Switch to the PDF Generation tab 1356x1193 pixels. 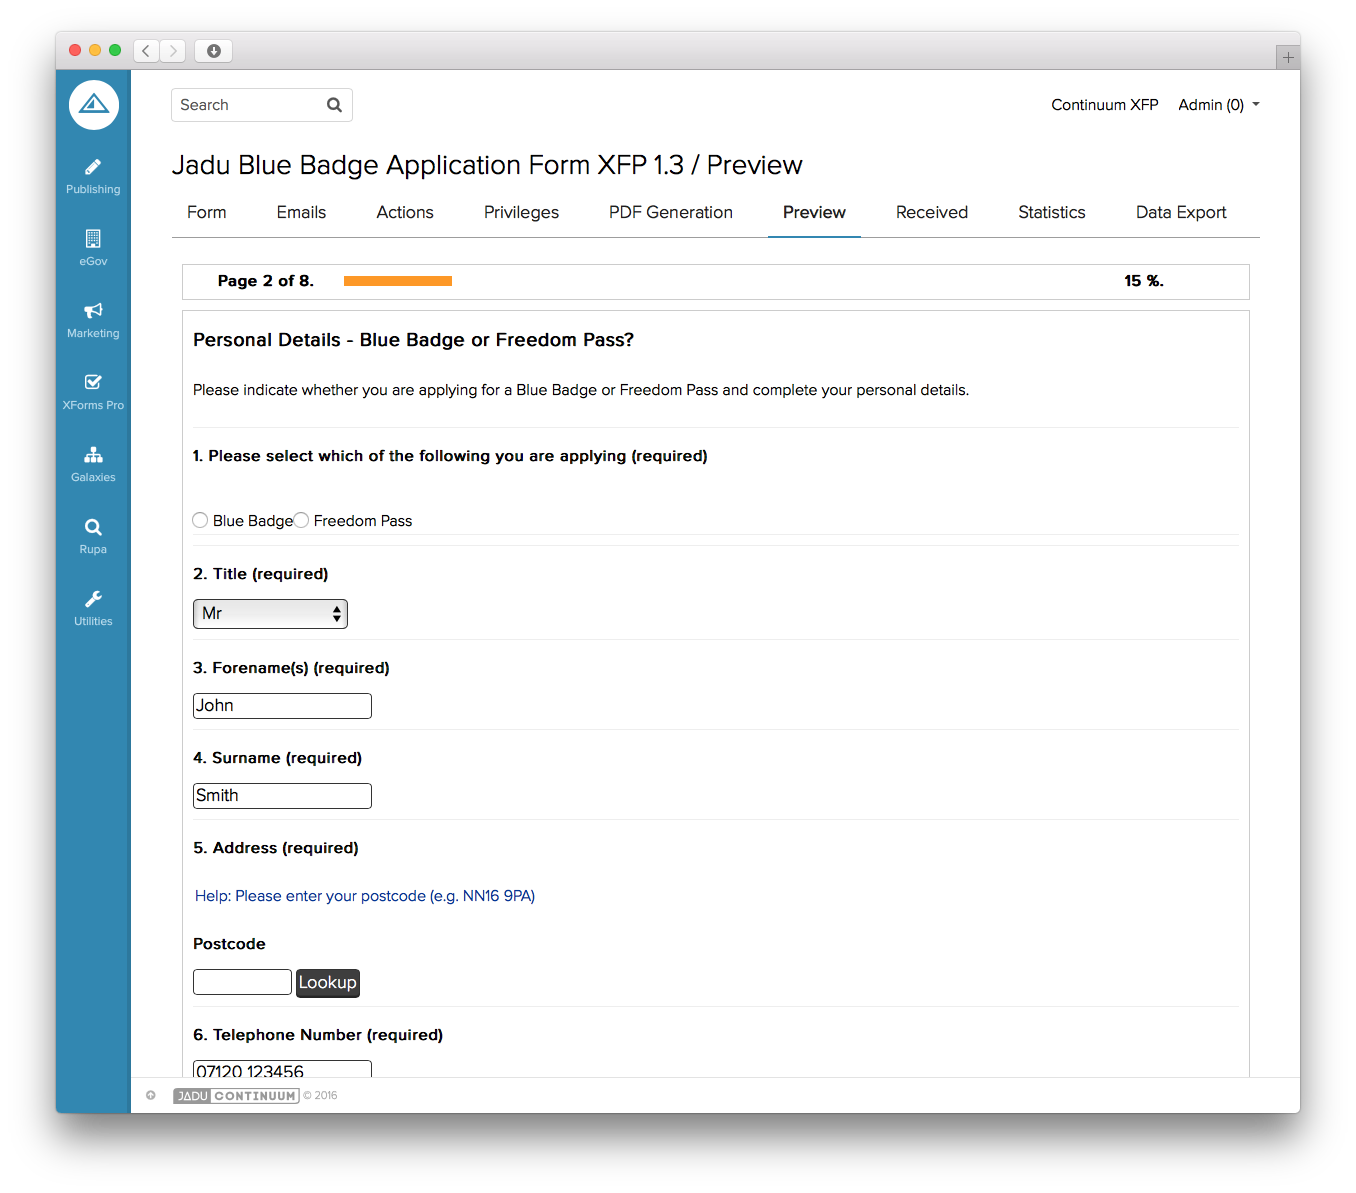pos(671,212)
